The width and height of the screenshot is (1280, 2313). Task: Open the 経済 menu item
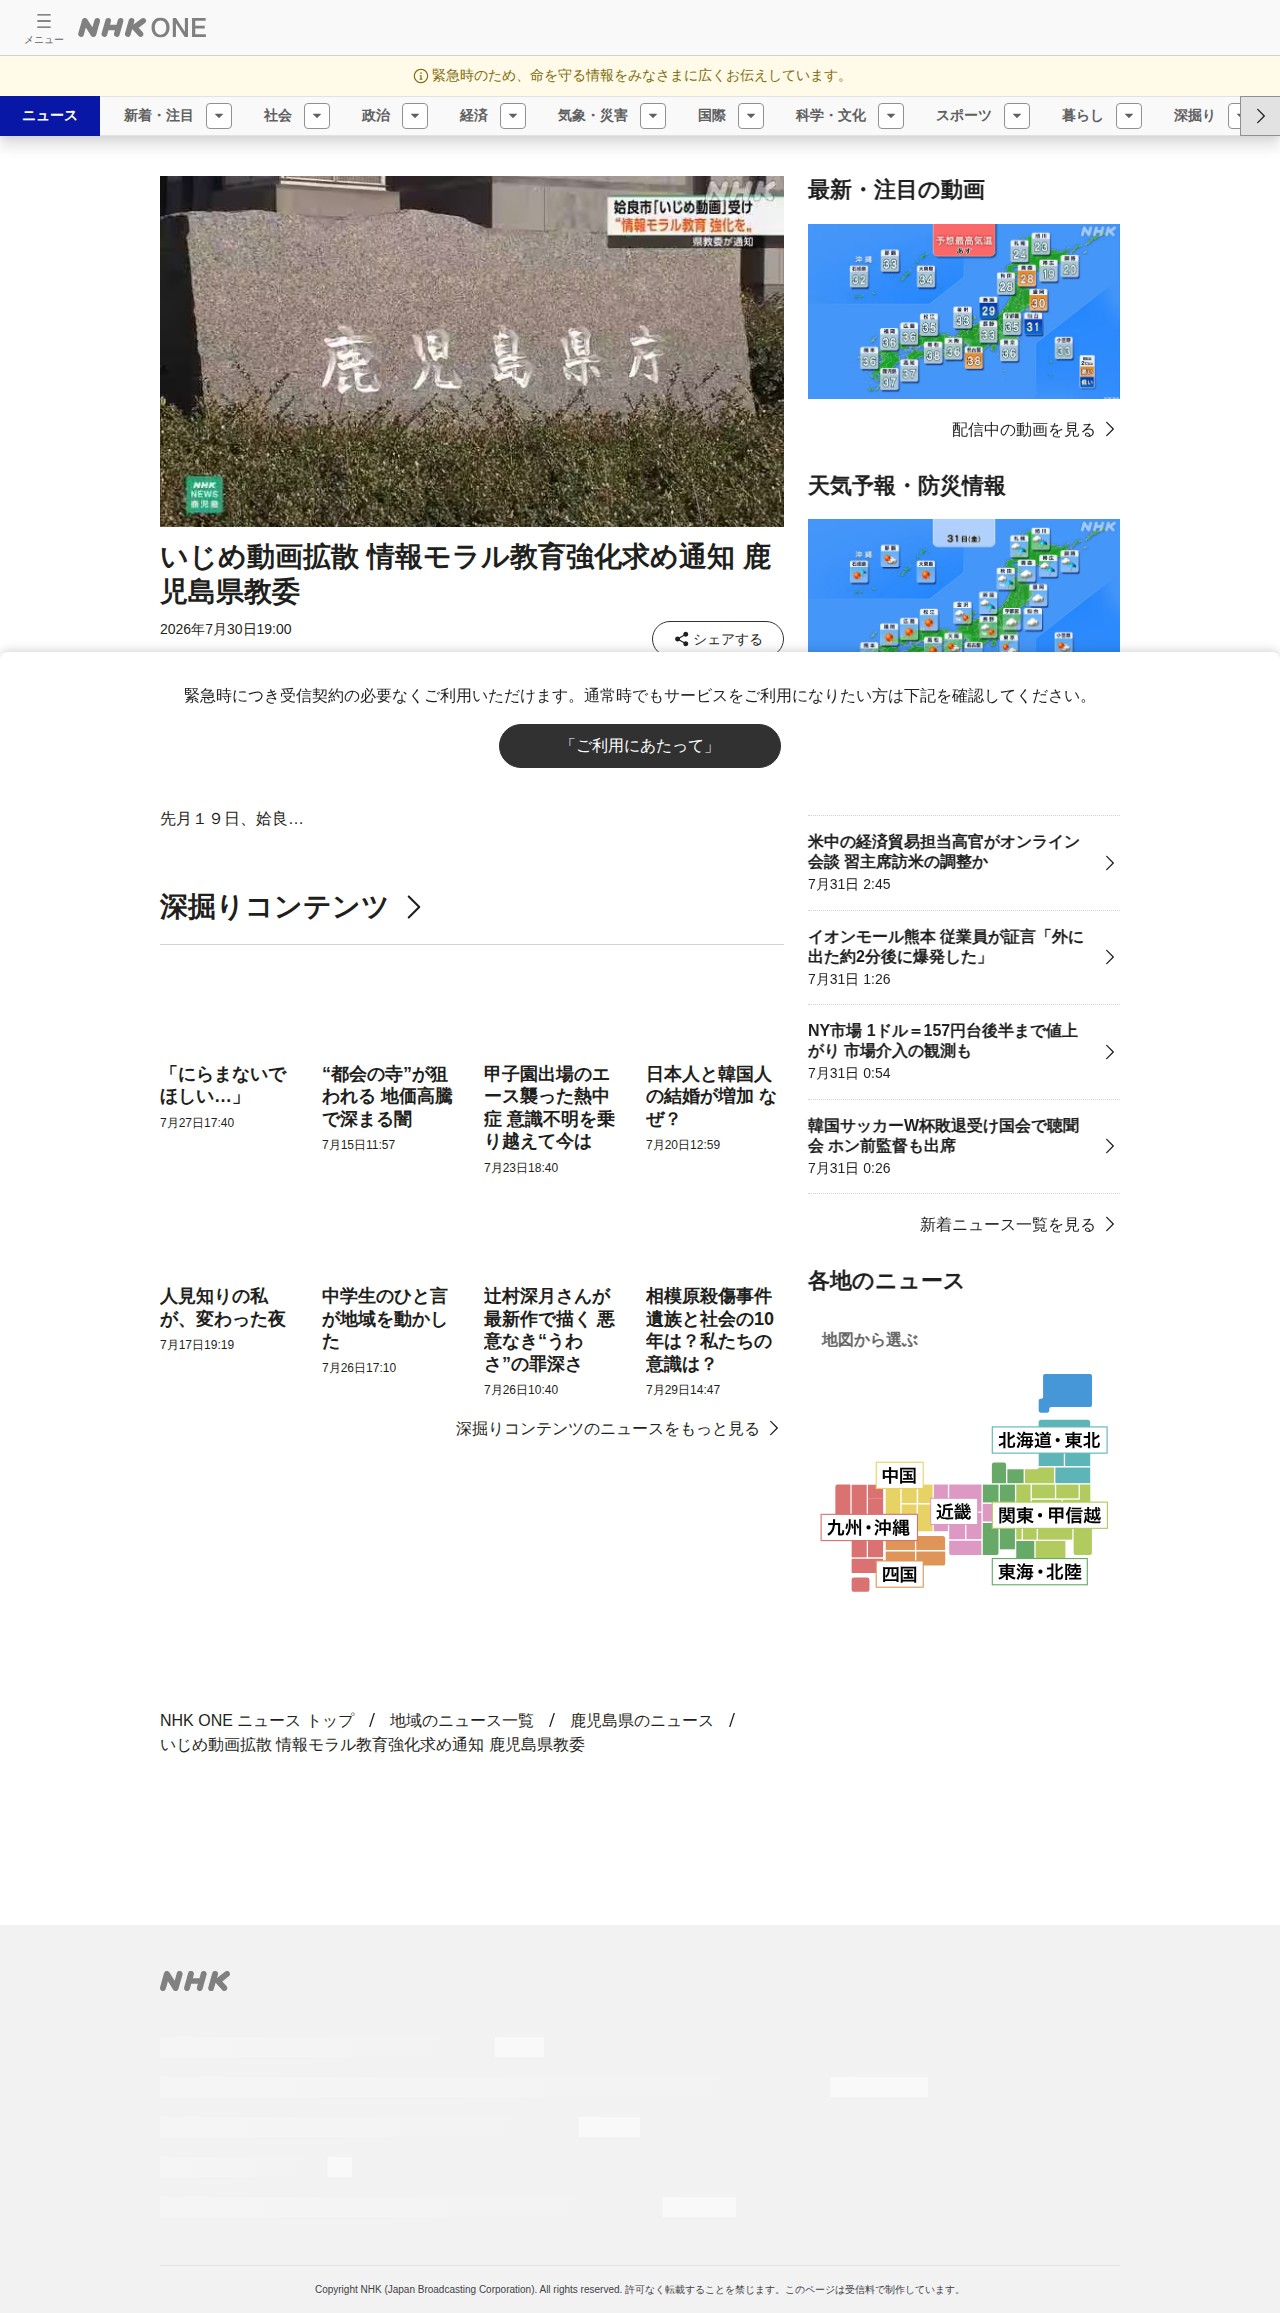tap(474, 116)
